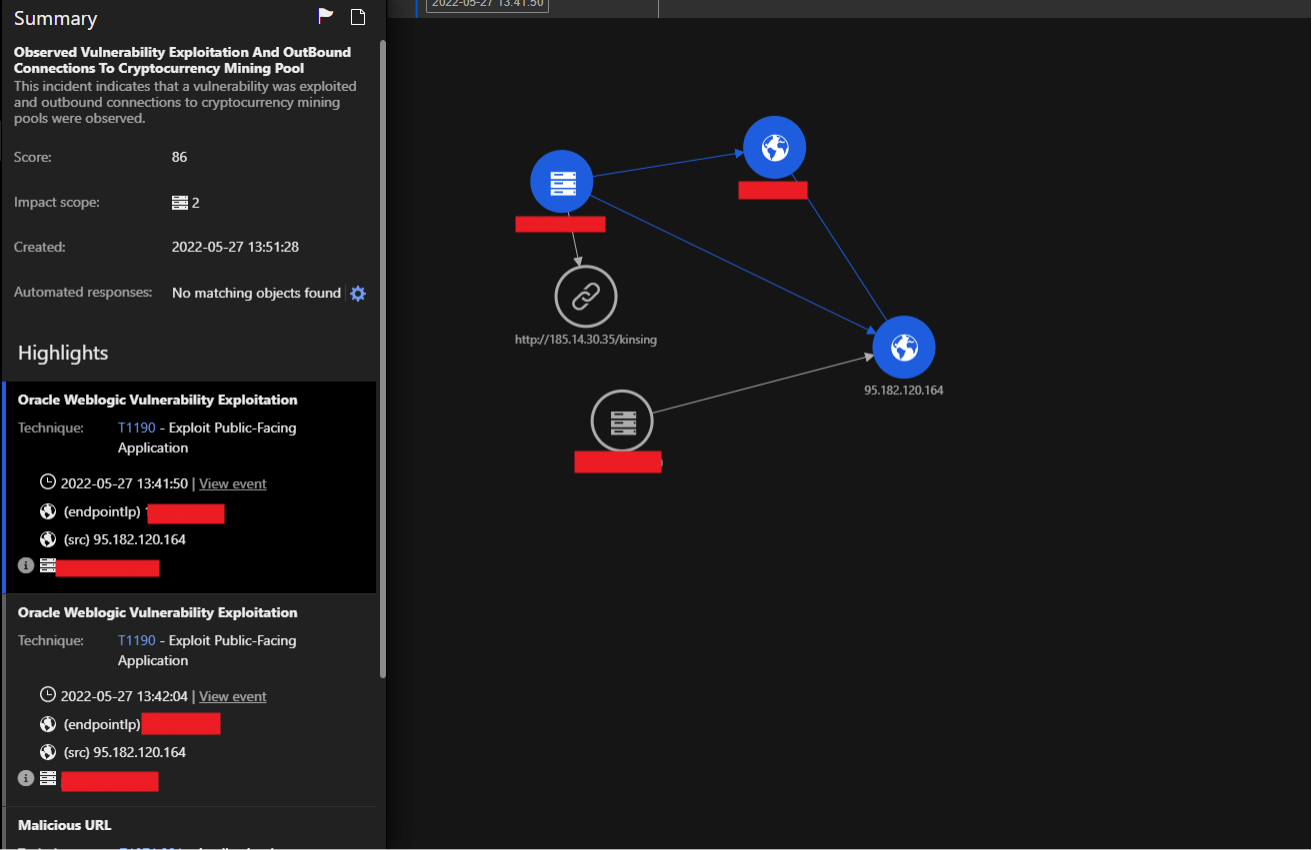This screenshot has width=1312, height=850.
Task: Select the Malicious URL highlight card
Action: [x=65, y=825]
